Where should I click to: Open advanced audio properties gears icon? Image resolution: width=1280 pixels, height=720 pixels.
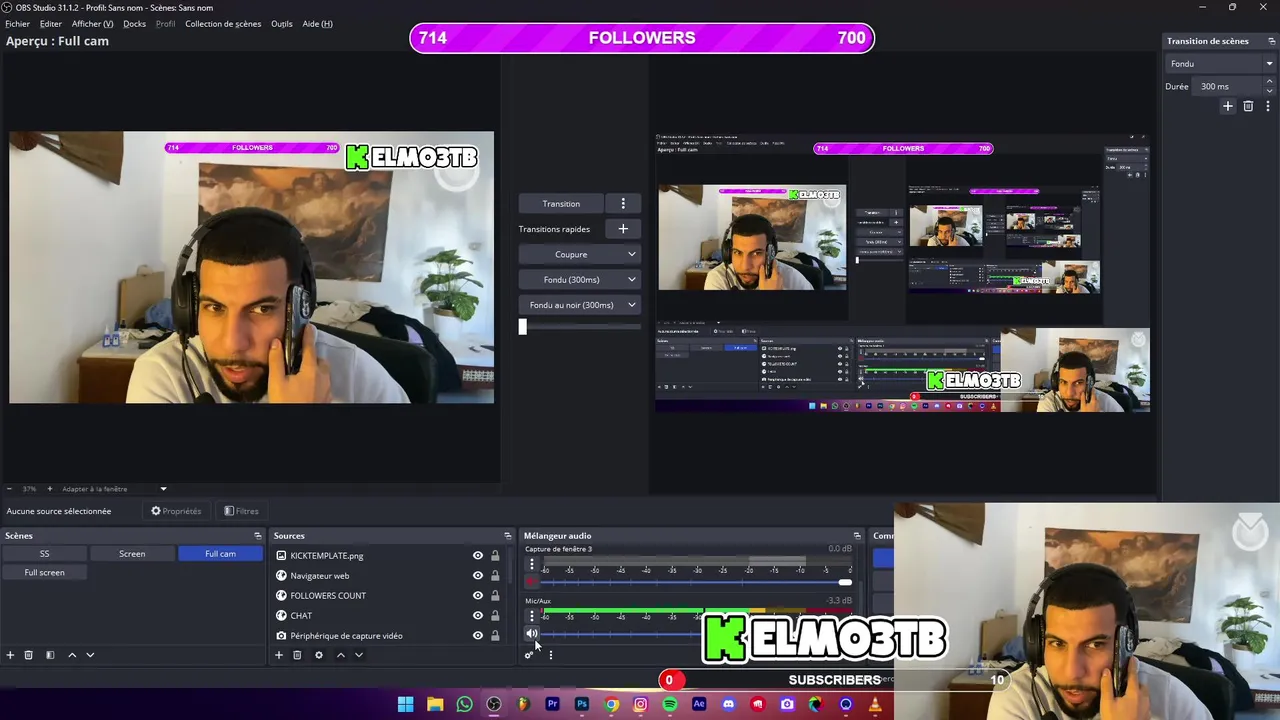[x=529, y=655]
